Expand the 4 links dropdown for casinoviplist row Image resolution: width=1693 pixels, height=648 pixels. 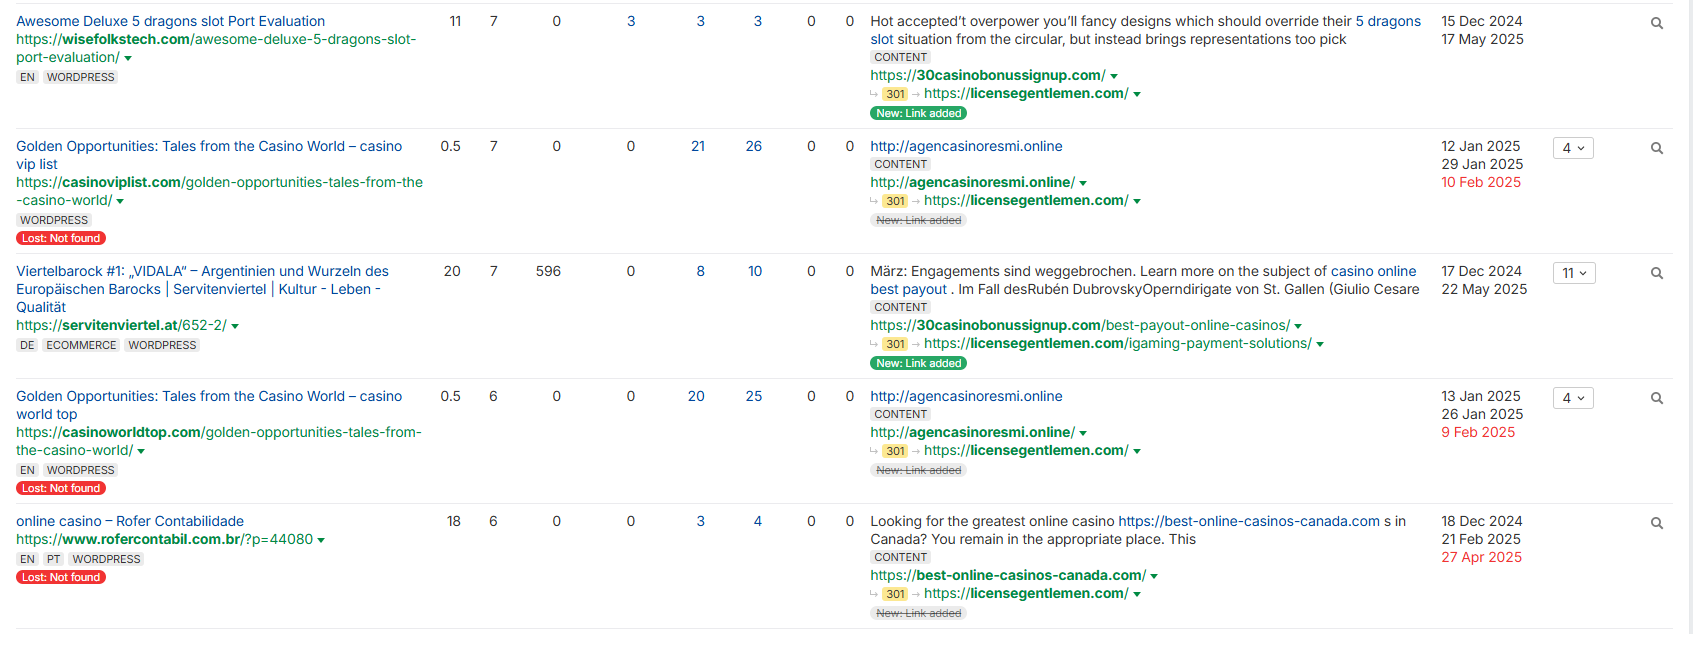[1573, 148]
